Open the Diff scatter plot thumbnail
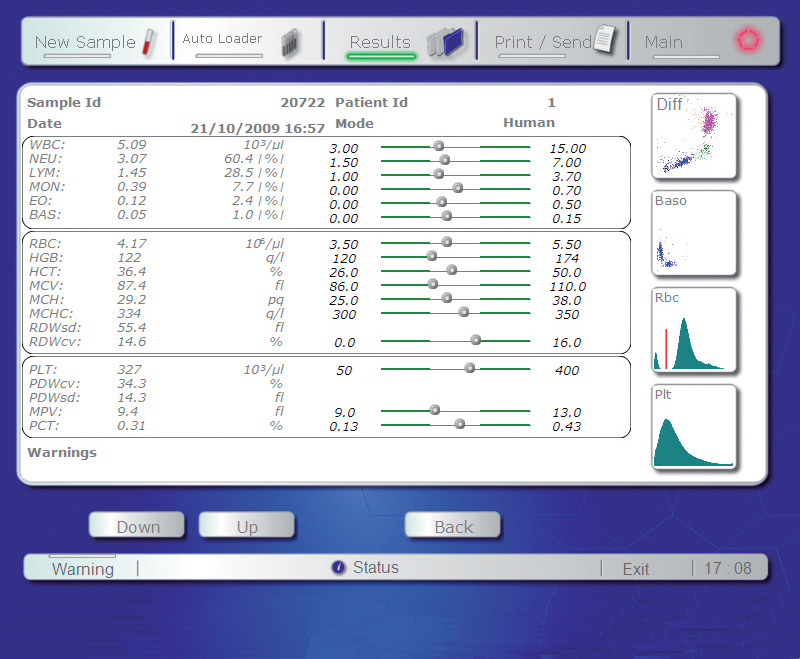This screenshot has height=659, width=800. [x=694, y=135]
